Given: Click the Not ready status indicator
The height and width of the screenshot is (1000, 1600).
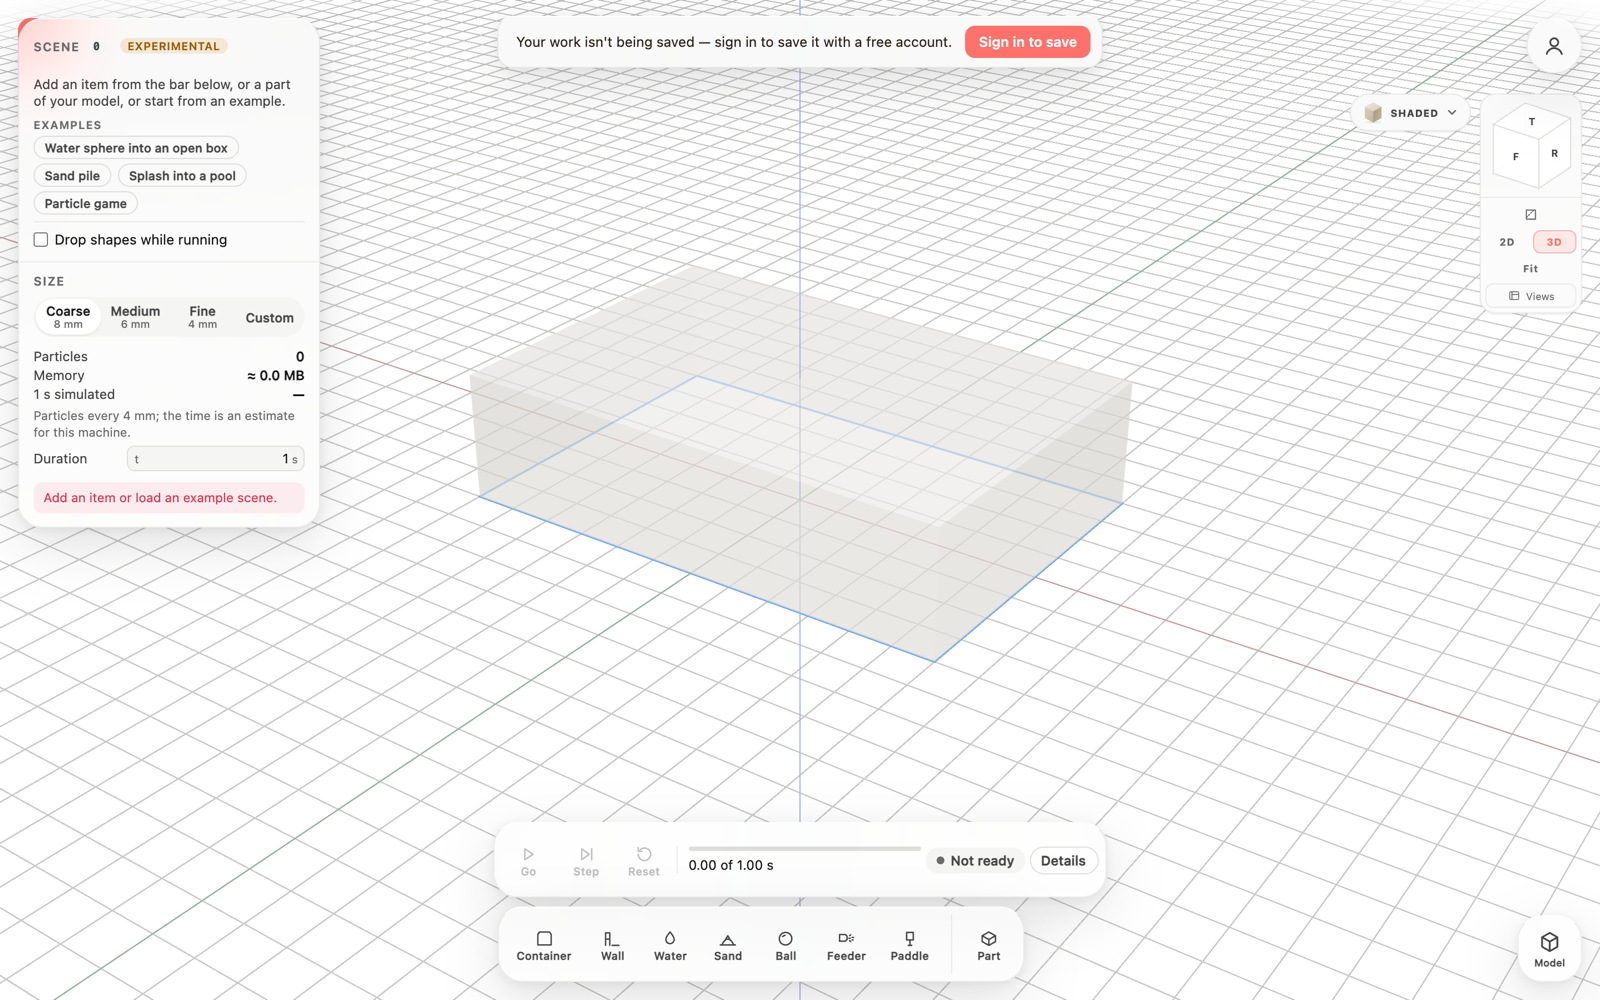Looking at the screenshot, I should (x=975, y=861).
